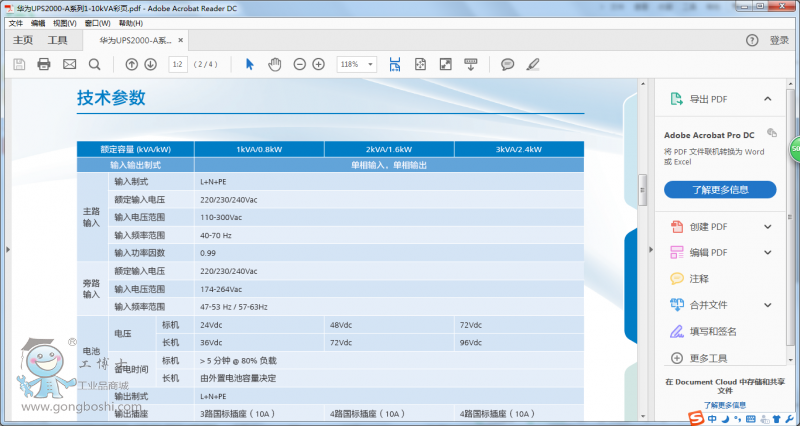Expand the 合并文件 section
This screenshot has height=426, width=800.
[x=768, y=305]
